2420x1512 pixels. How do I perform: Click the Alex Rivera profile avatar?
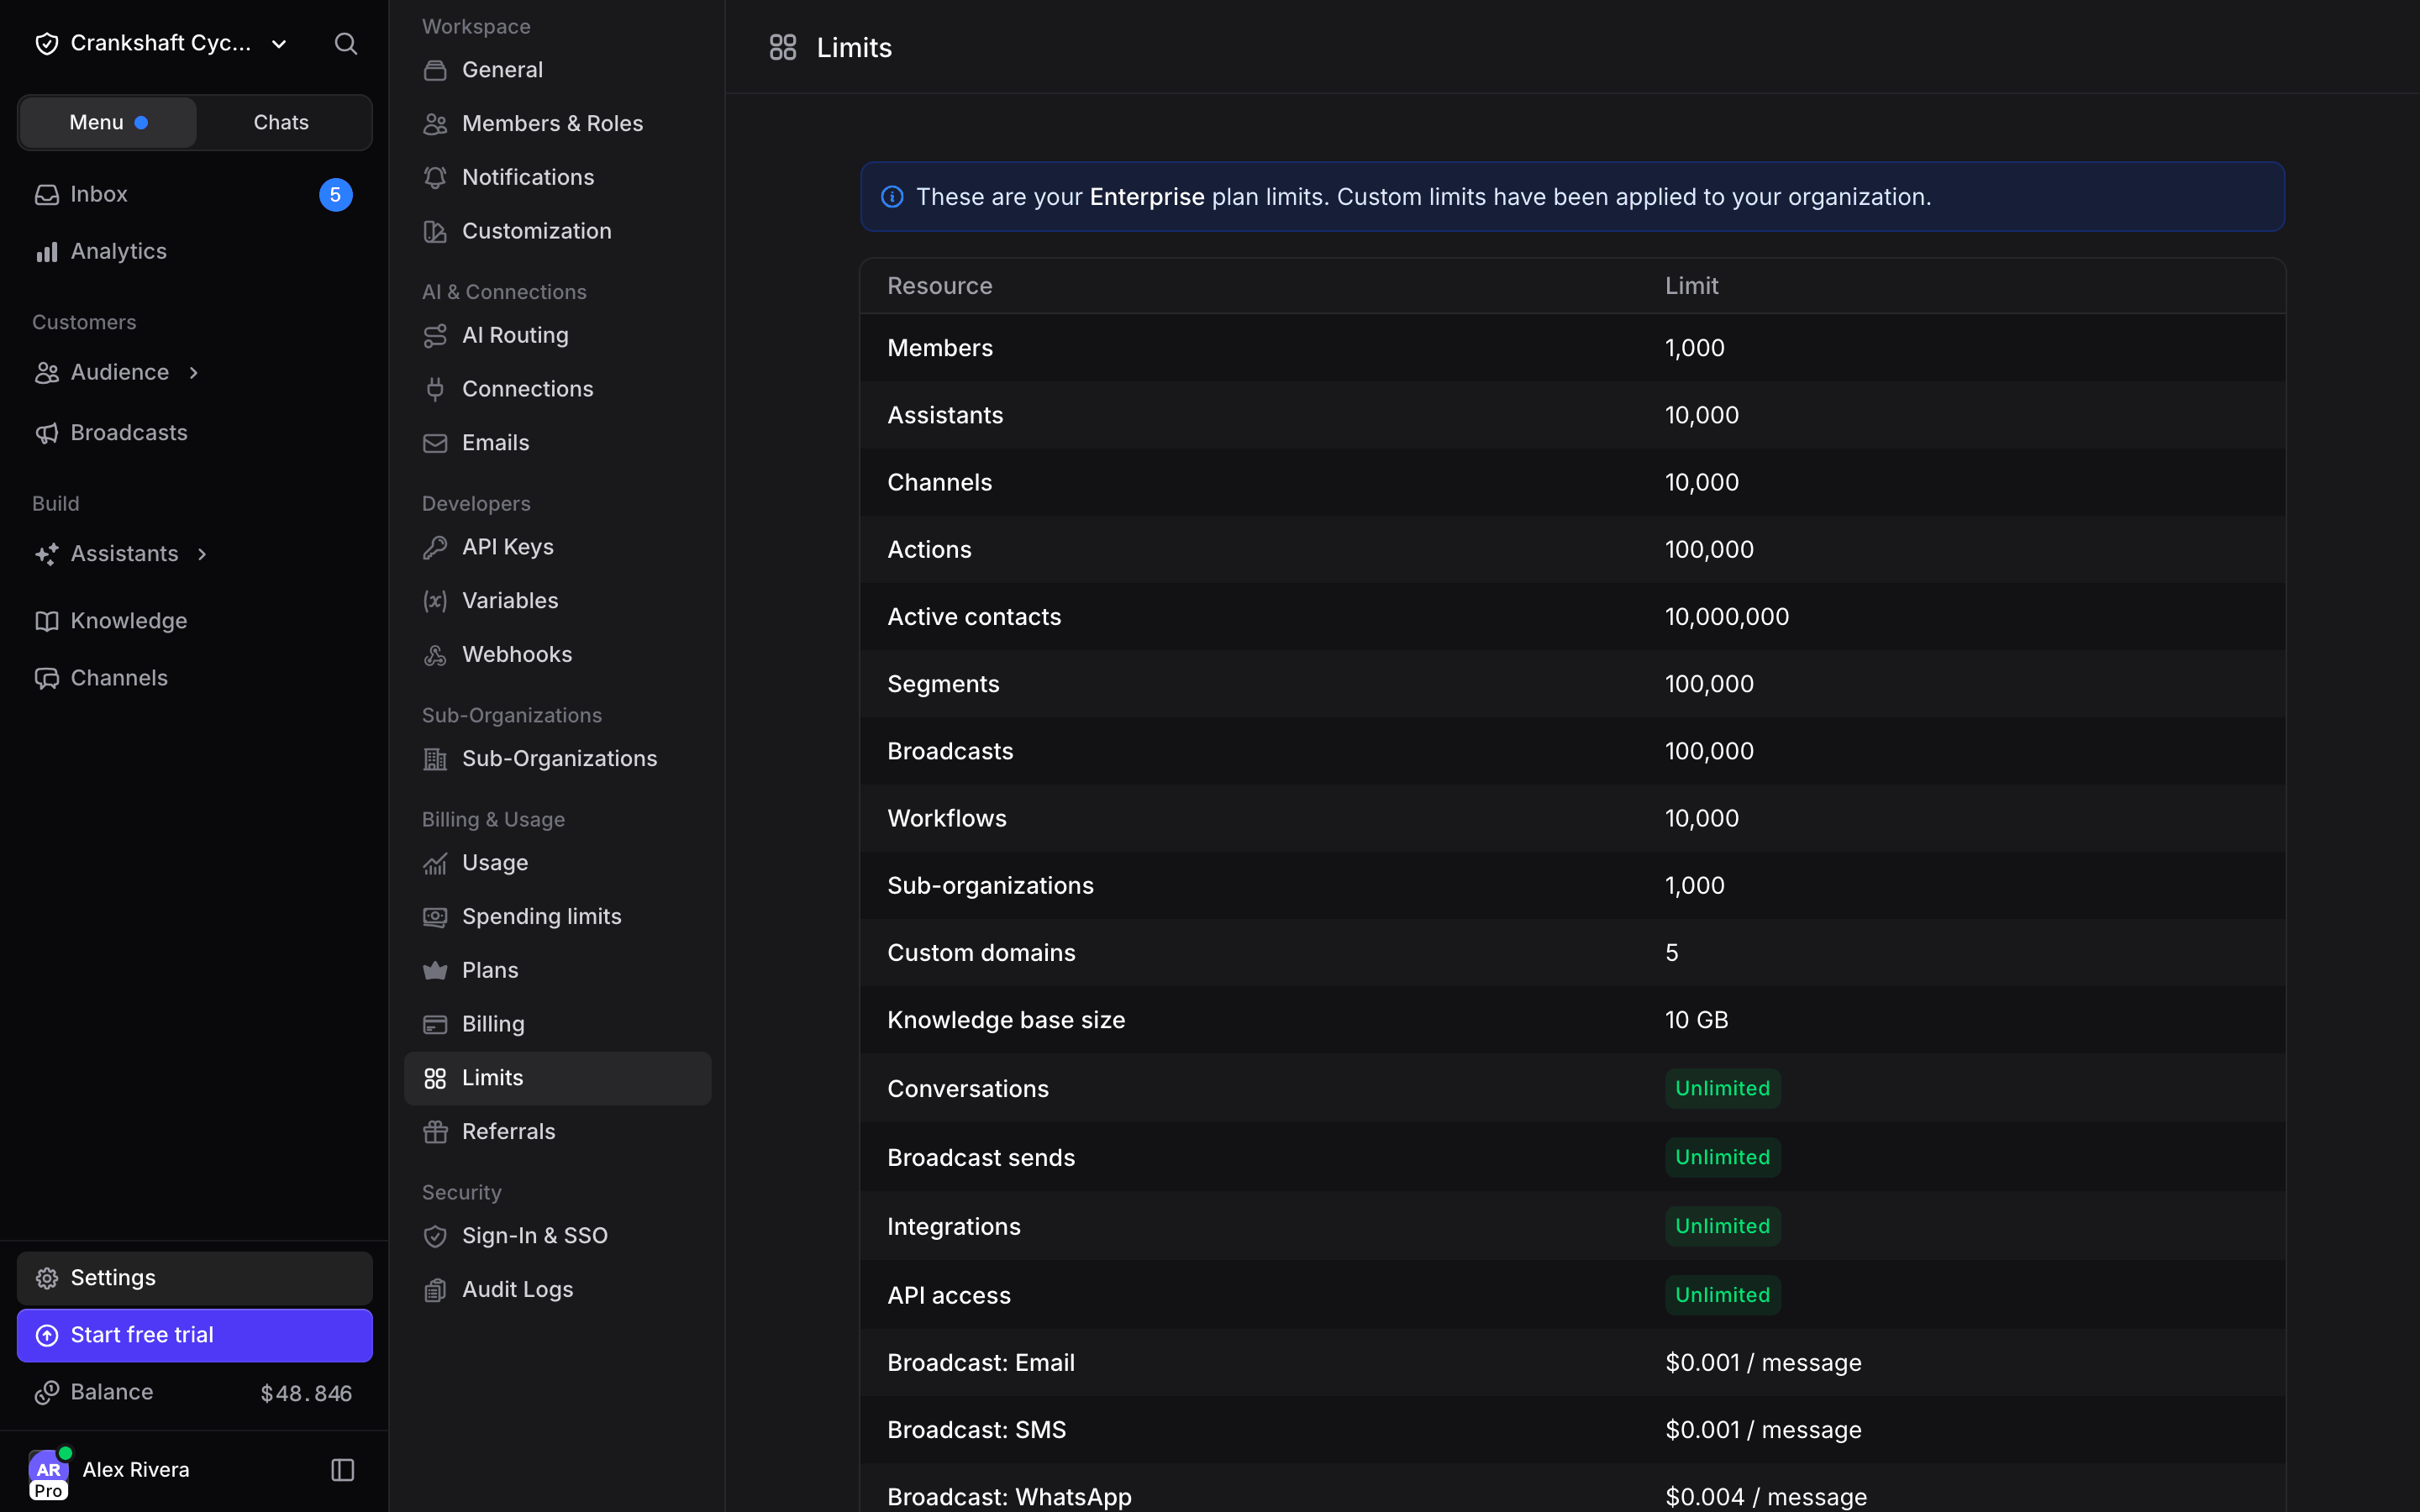pos(48,1472)
